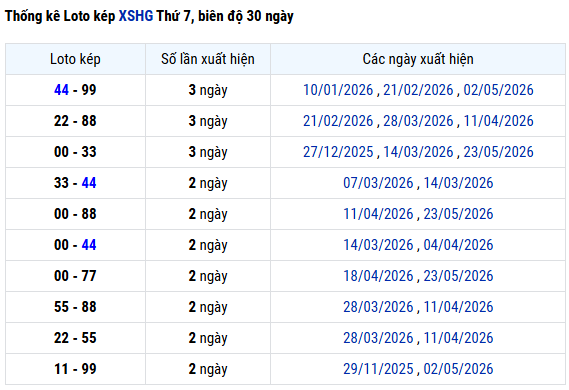The height and width of the screenshot is (390, 569).
Task: Open date 28/03/2026 in the 22 - 88 row
Action: [x=418, y=121]
